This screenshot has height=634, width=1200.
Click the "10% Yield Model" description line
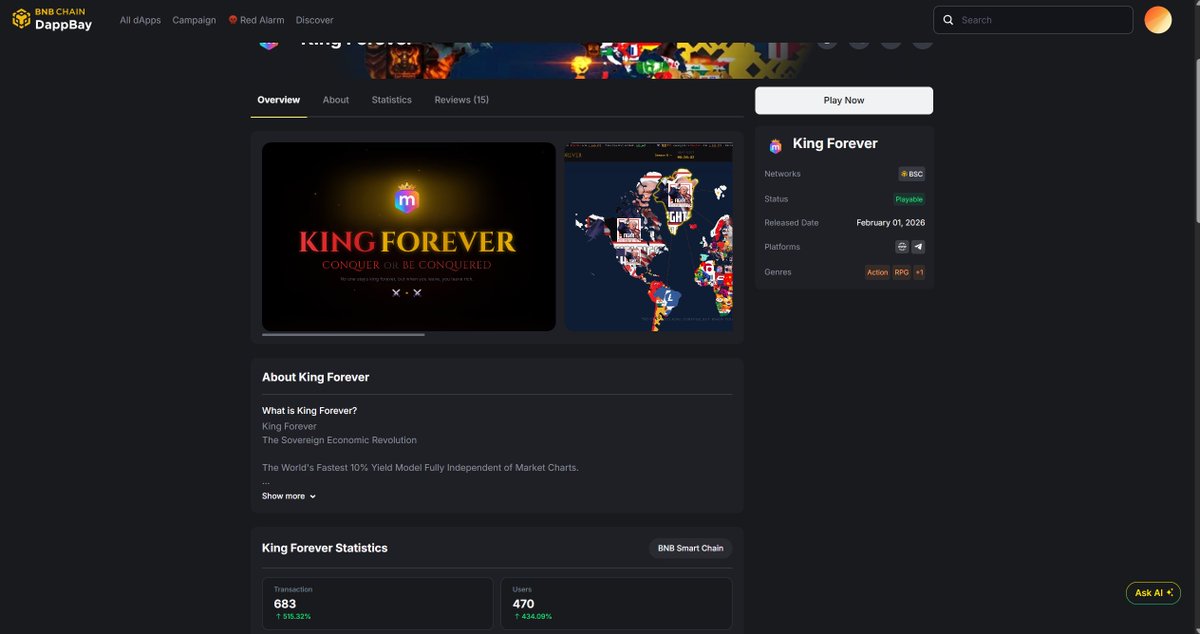420,468
